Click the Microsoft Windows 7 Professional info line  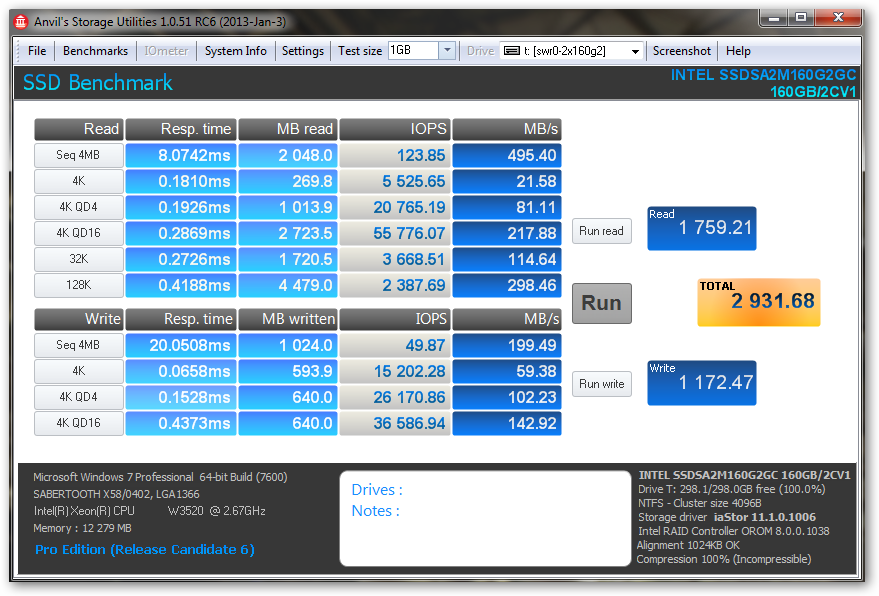[160, 477]
